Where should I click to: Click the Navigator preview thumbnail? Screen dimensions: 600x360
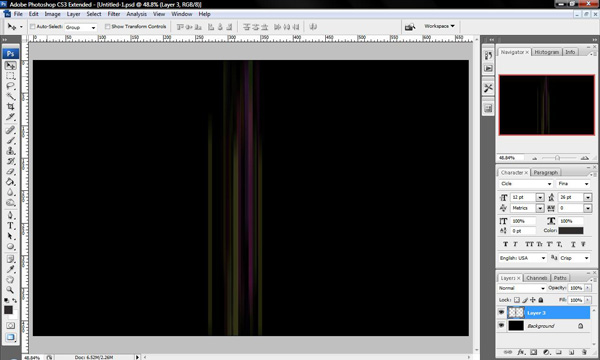coord(546,105)
